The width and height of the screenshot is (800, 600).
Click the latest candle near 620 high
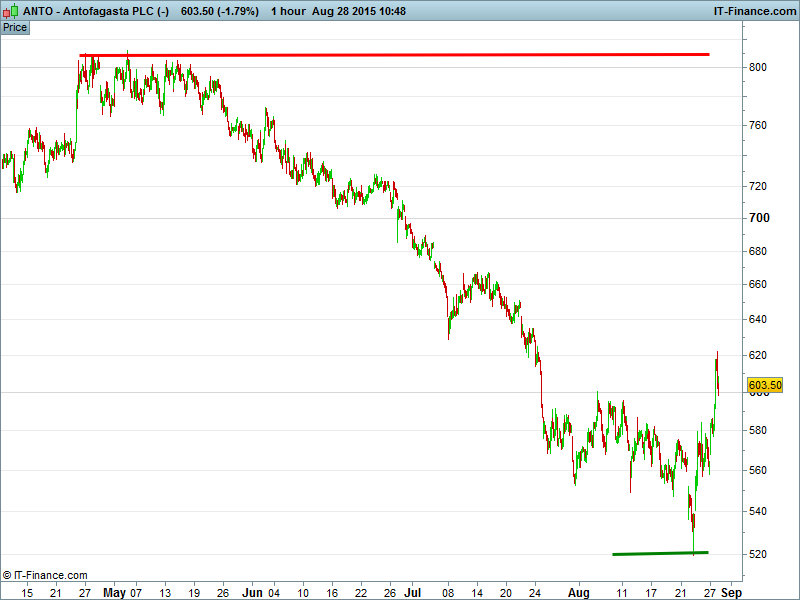pos(717,372)
